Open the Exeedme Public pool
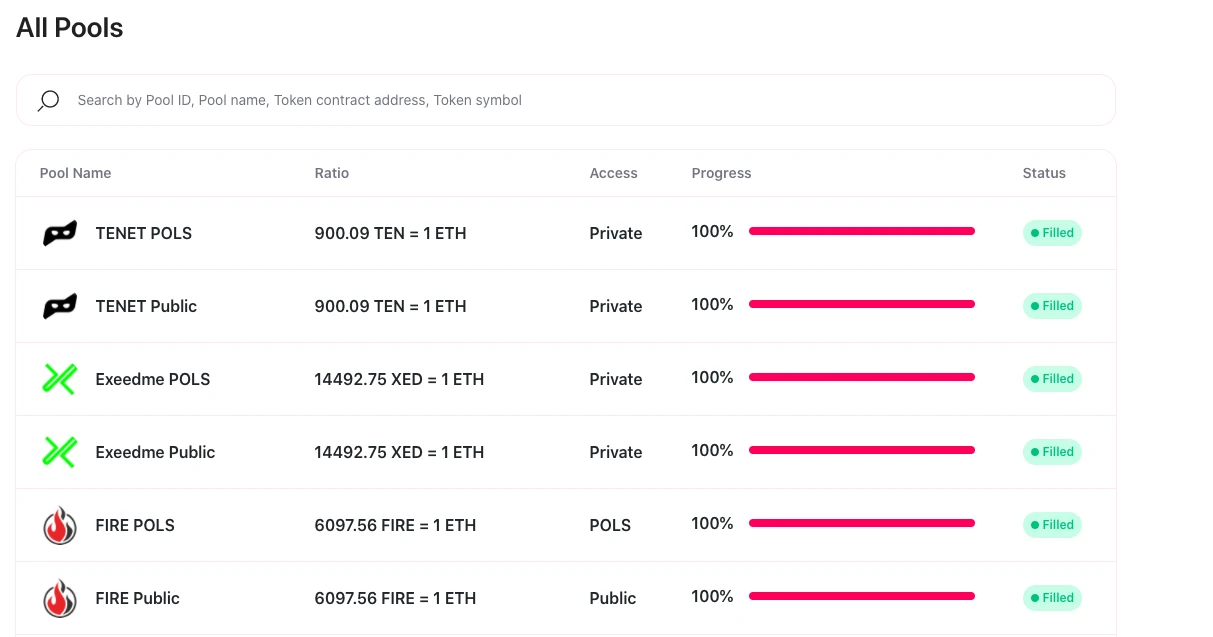This screenshot has height=637, width=1213. click(155, 452)
